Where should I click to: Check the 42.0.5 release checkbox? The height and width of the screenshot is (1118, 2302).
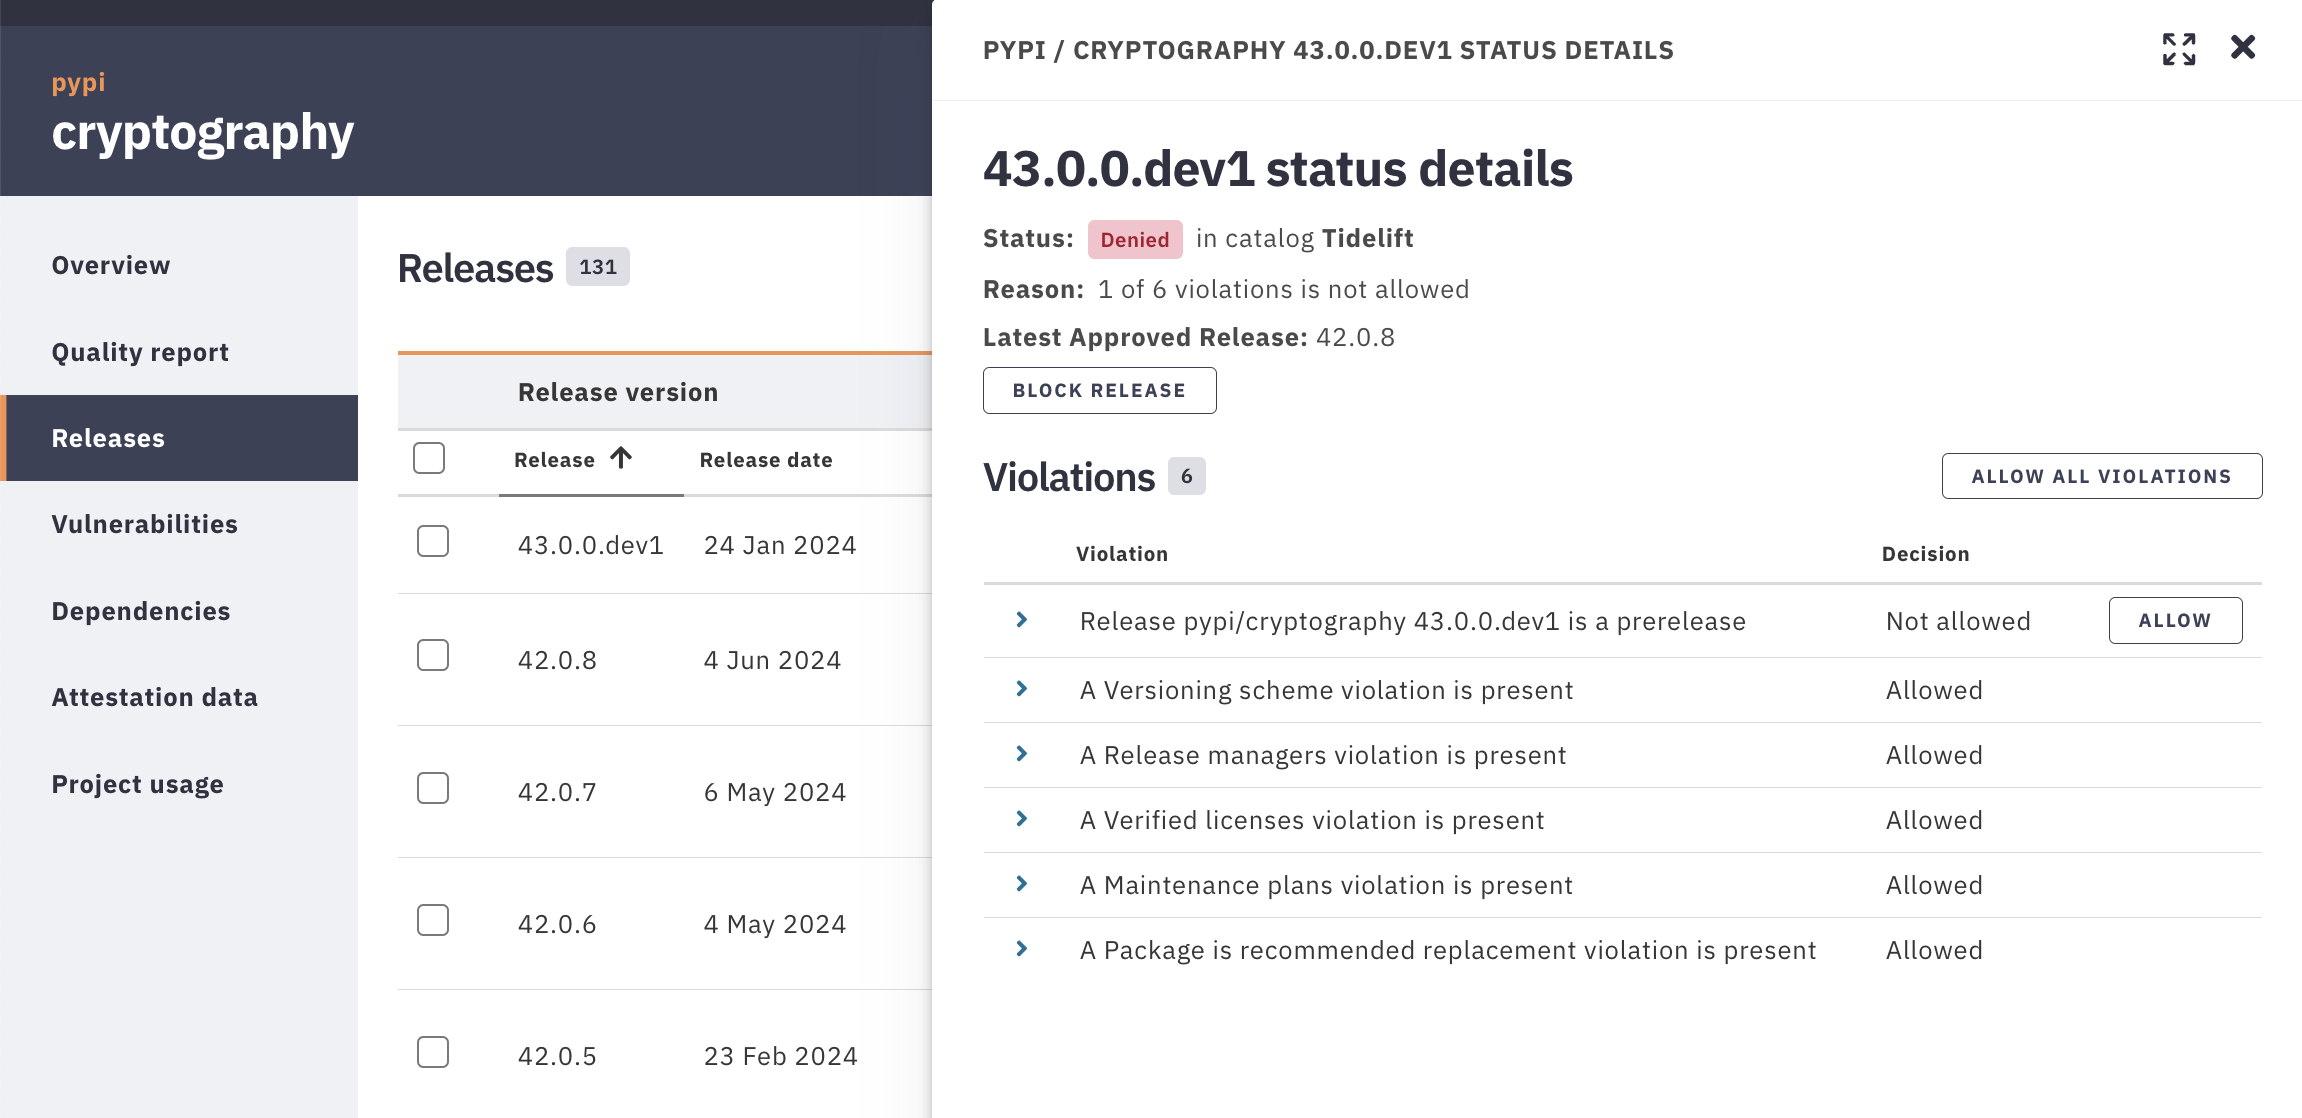click(433, 1052)
